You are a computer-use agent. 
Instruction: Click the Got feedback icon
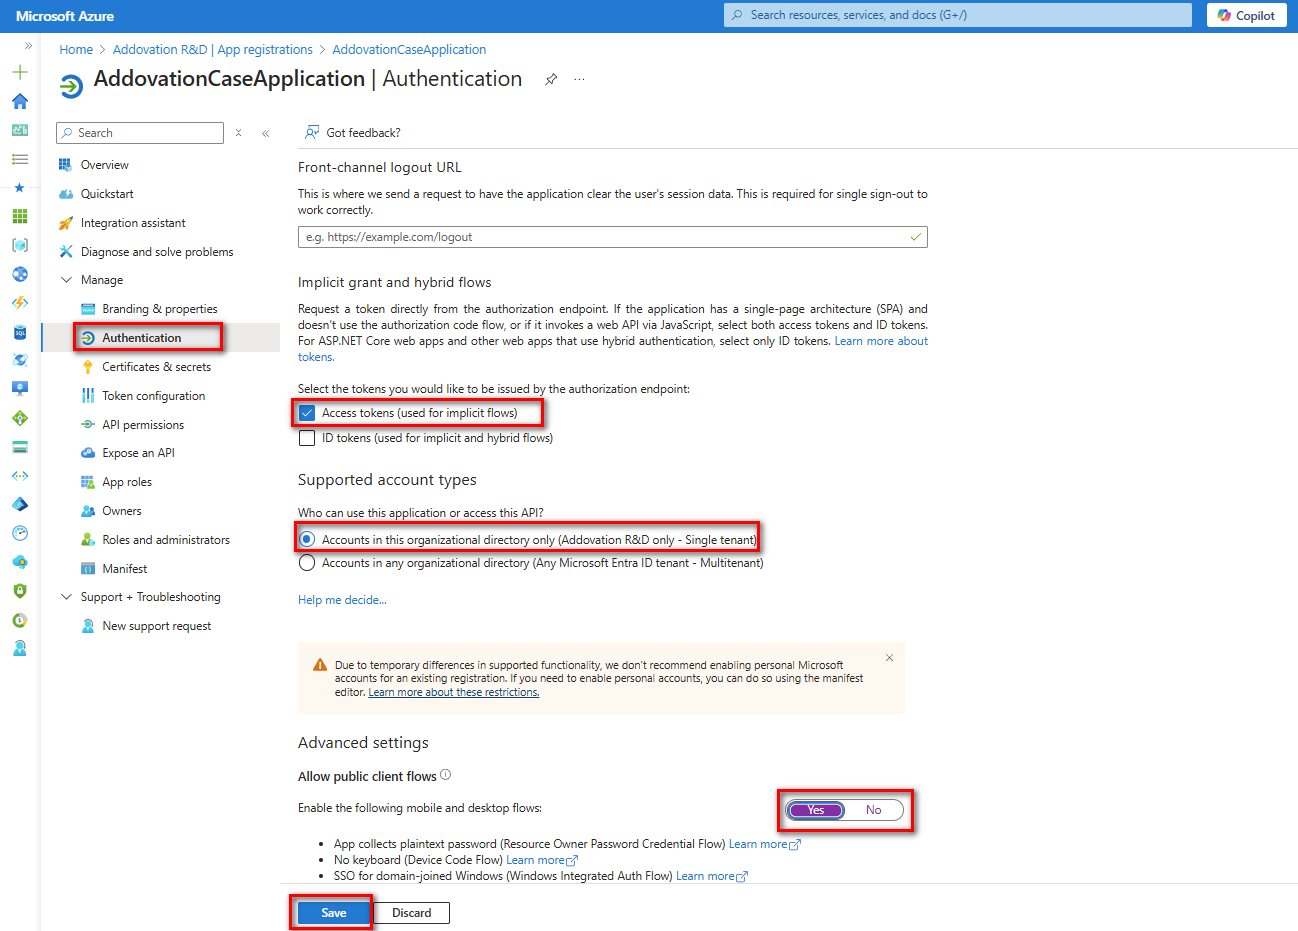312,132
